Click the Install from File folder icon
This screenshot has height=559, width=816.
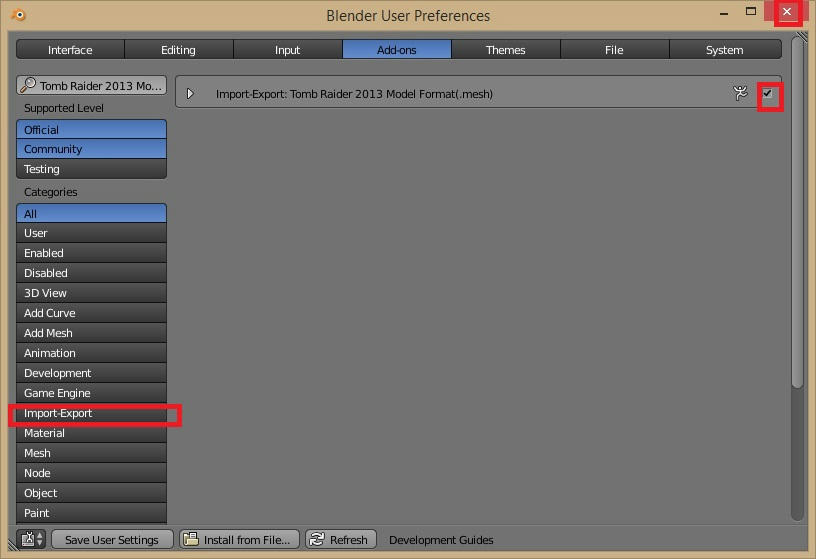191,539
